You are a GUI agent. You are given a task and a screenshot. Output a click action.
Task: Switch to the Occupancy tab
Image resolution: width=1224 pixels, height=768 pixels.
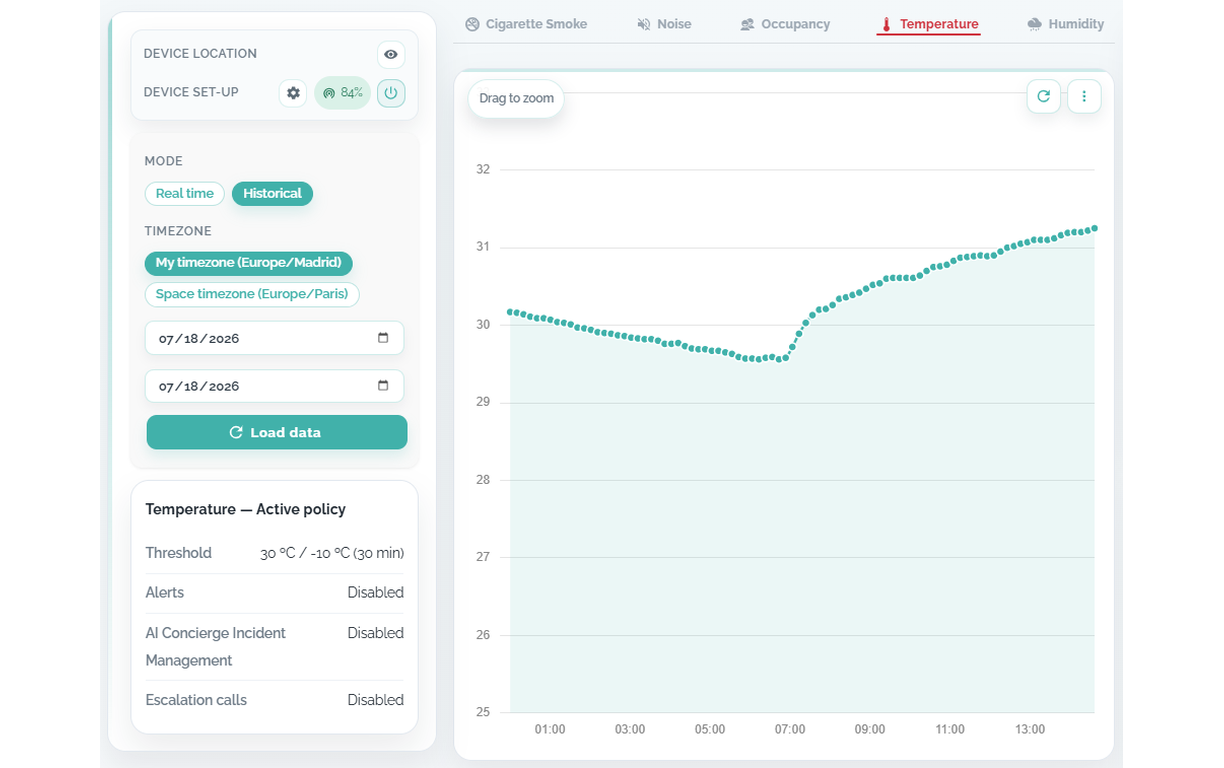click(x=785, y=24)
